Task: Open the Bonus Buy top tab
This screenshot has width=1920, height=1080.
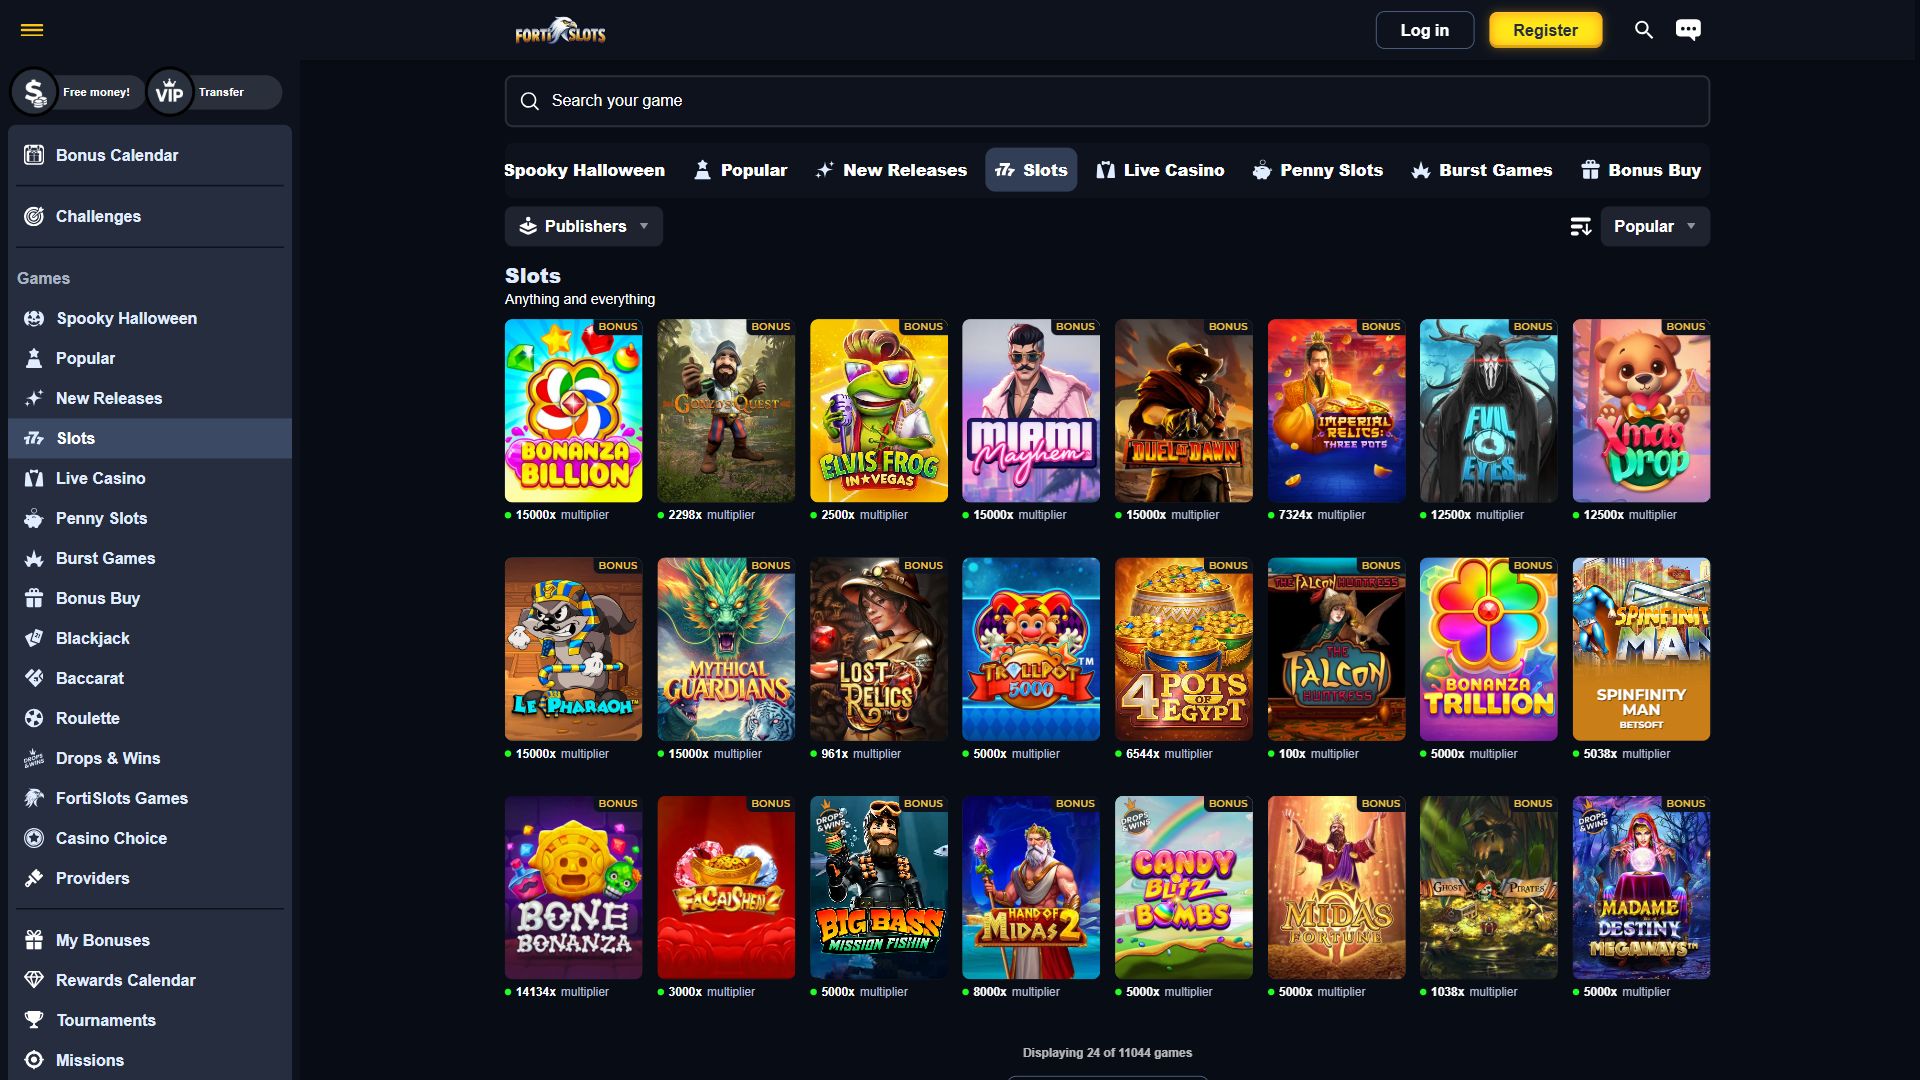Action: click(1640, 170)
